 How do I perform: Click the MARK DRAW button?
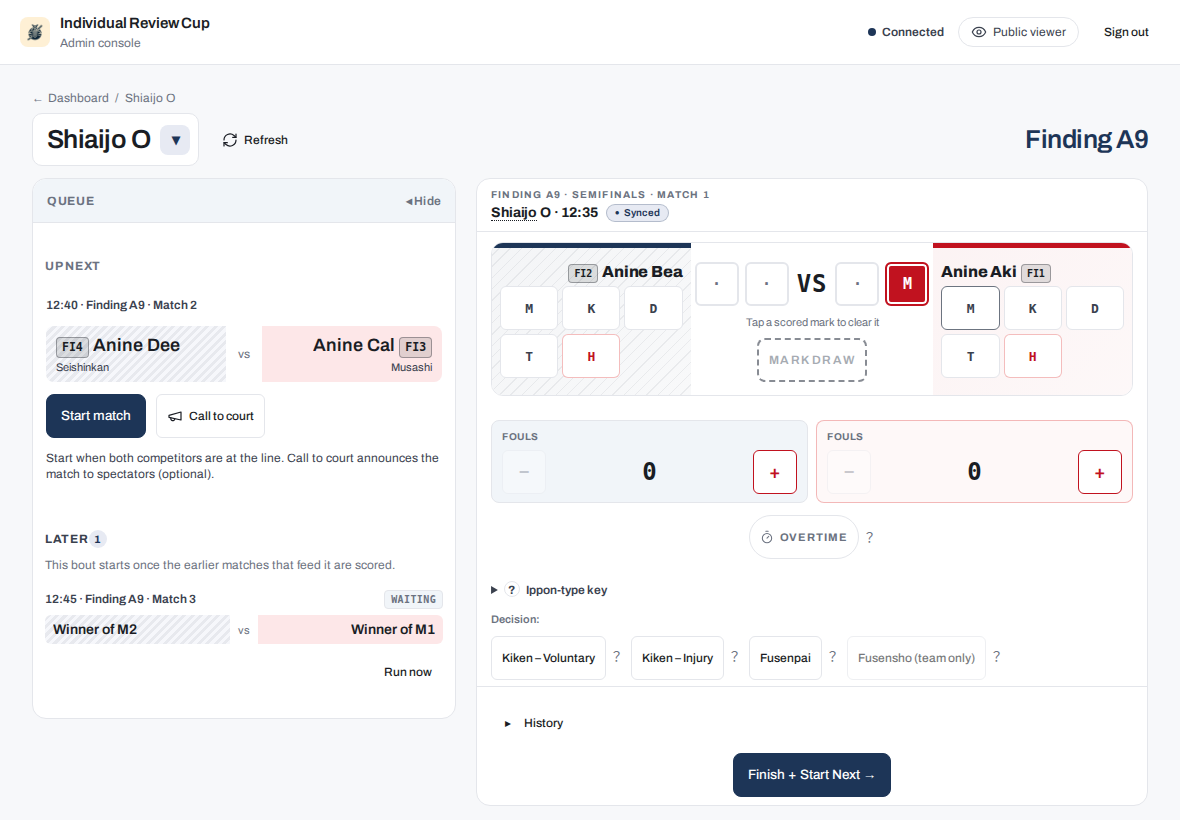[812, 360]
